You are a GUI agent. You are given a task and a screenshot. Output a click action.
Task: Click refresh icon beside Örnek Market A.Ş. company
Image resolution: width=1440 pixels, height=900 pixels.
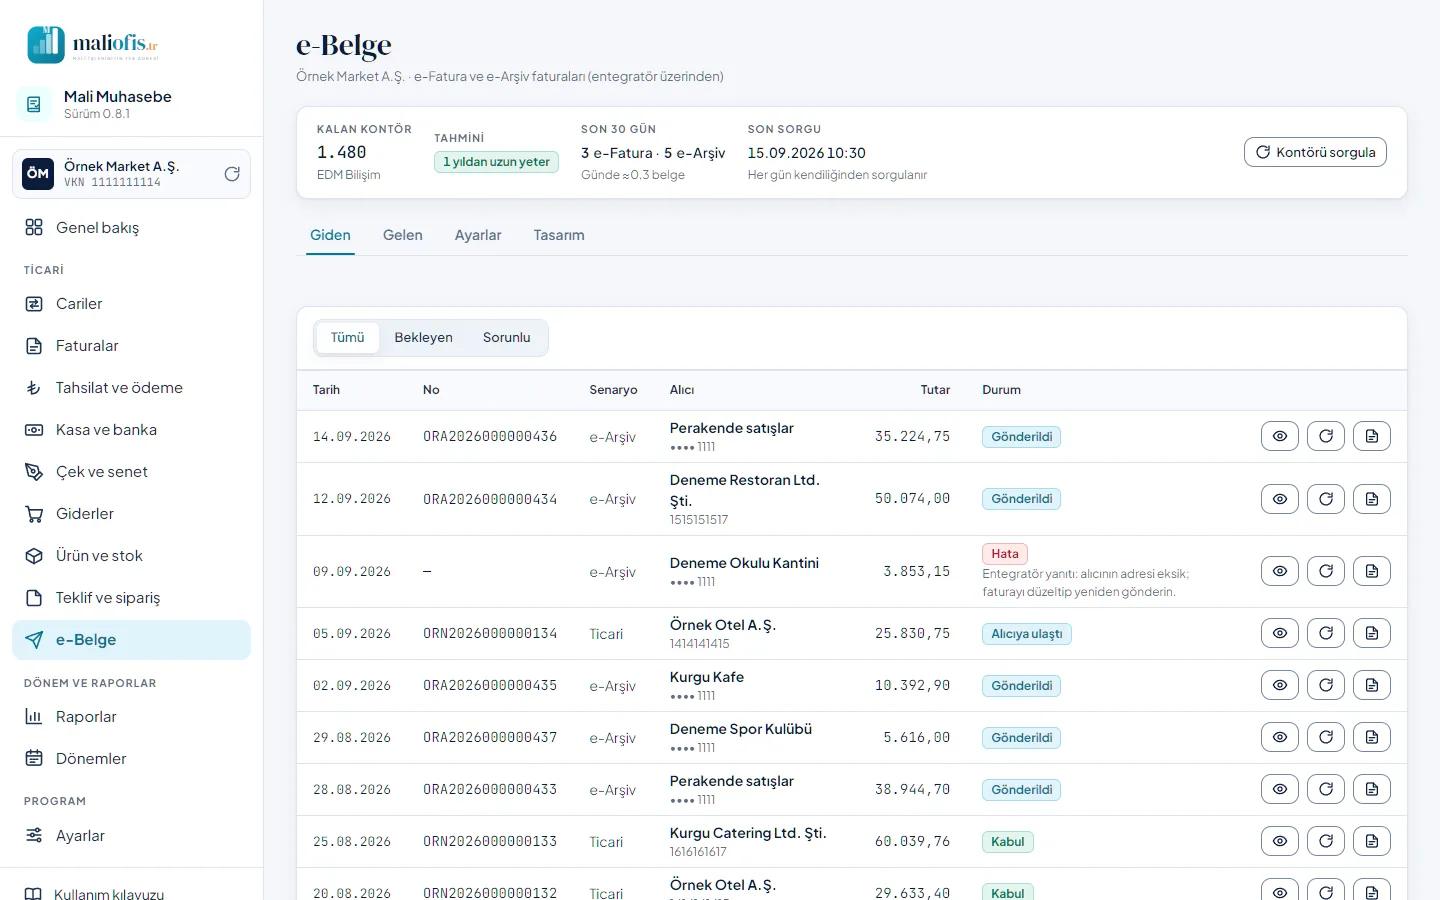click(232, 174)
